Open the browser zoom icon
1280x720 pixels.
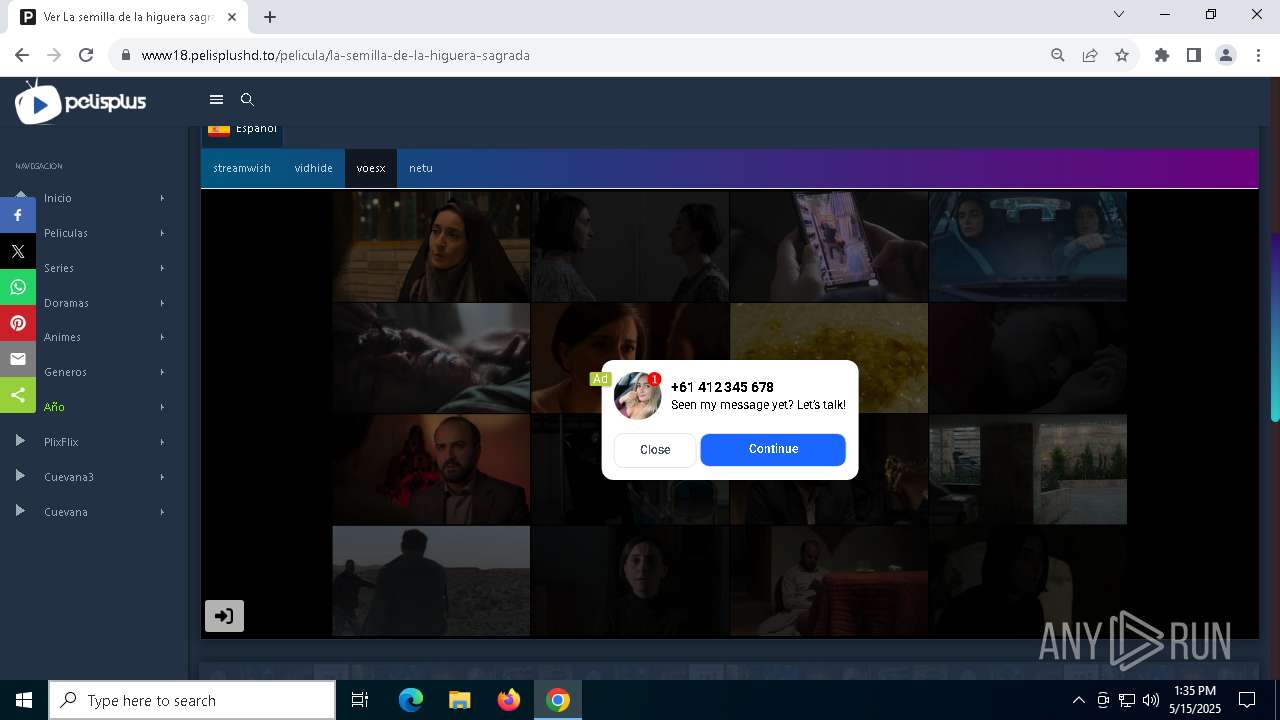1058,55
